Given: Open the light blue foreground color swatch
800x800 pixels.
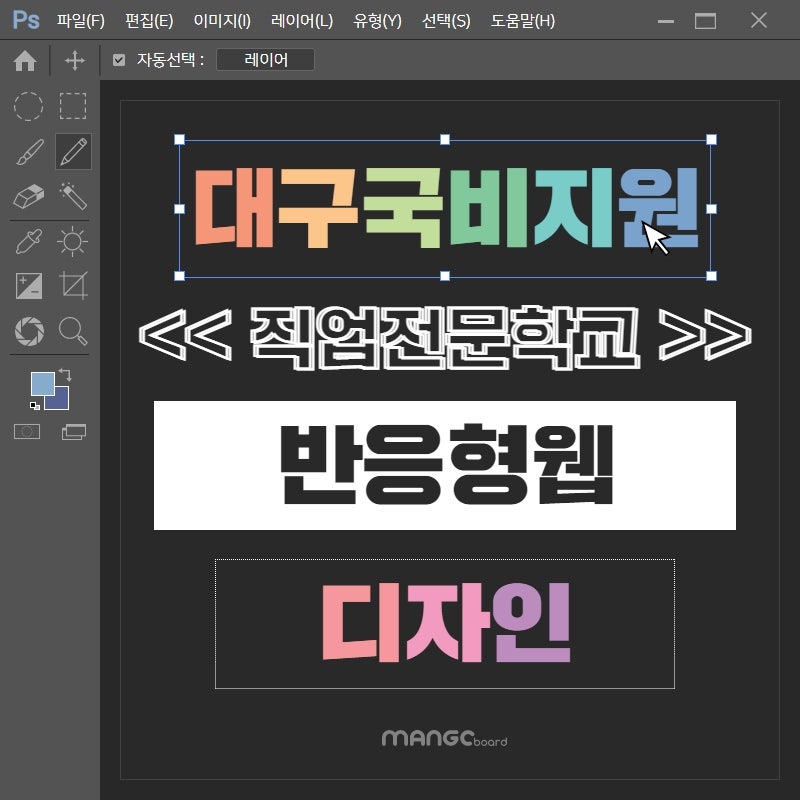Looking at the screenshot, I should 42,383.
